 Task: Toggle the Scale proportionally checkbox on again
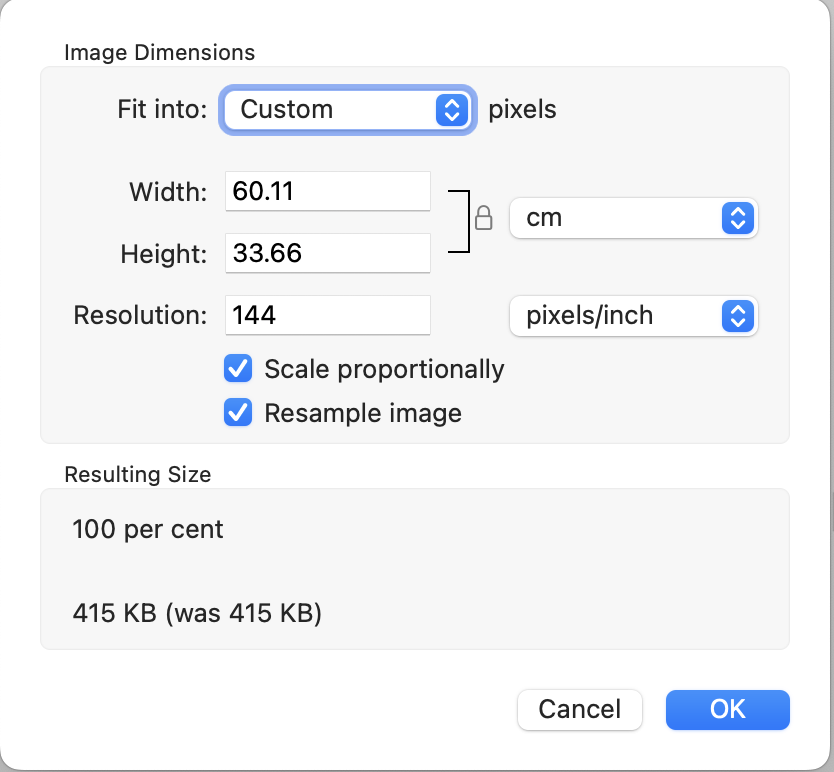pyautogui.click(x=238, y=369)
